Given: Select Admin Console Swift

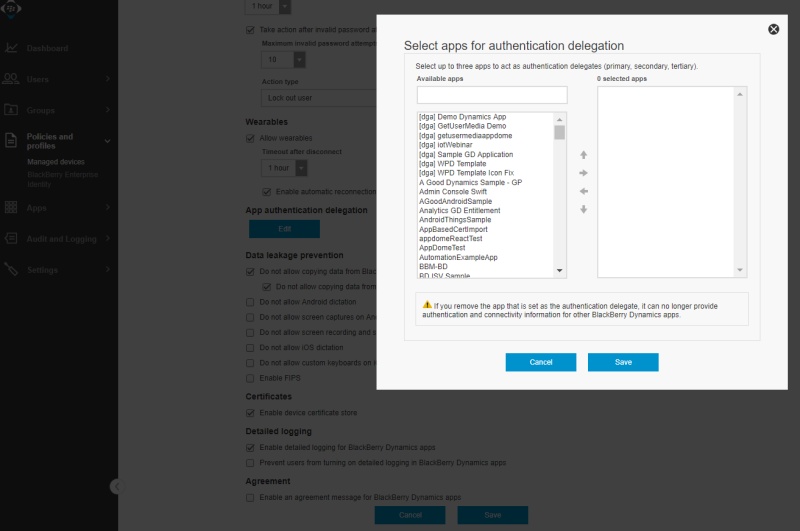Looking at the screenshot, I should point(453,192).
